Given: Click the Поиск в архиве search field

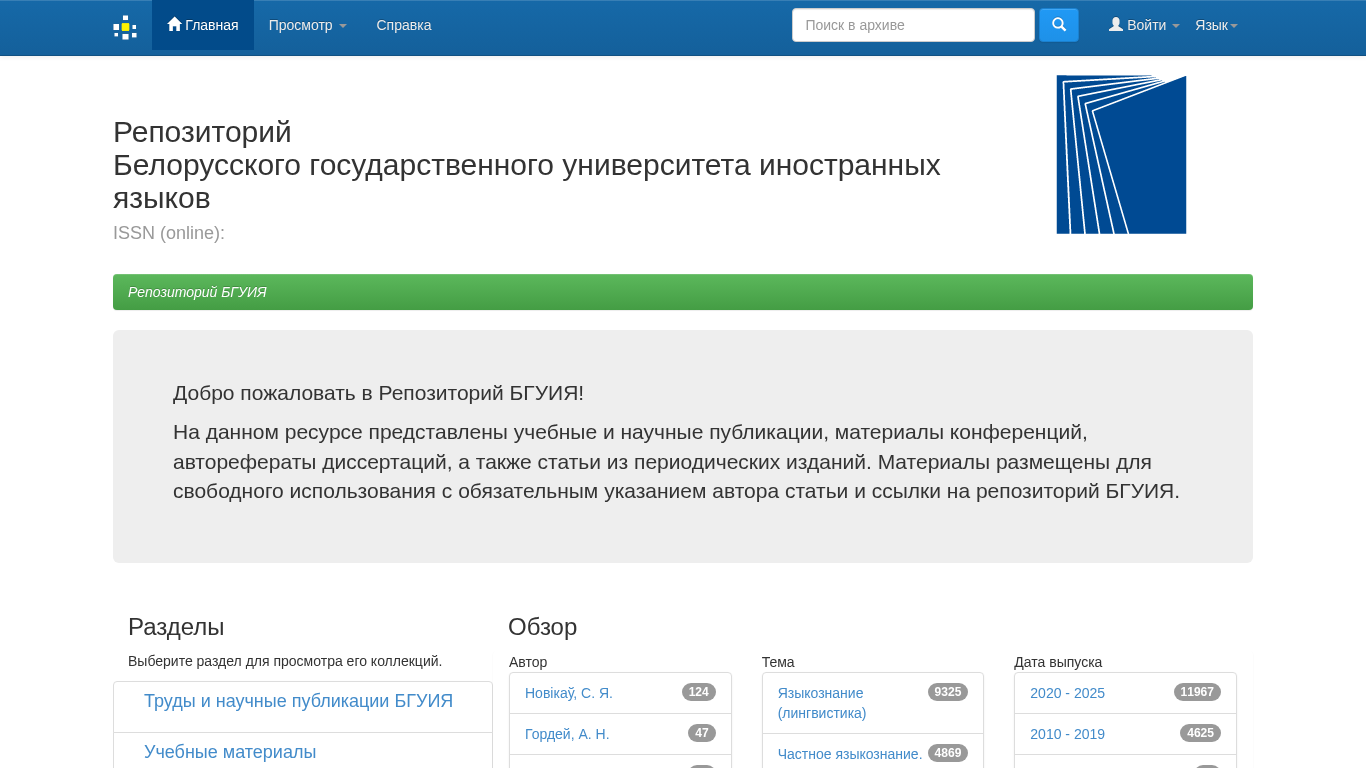Looking at the screenshot, I should click(912, 25).
